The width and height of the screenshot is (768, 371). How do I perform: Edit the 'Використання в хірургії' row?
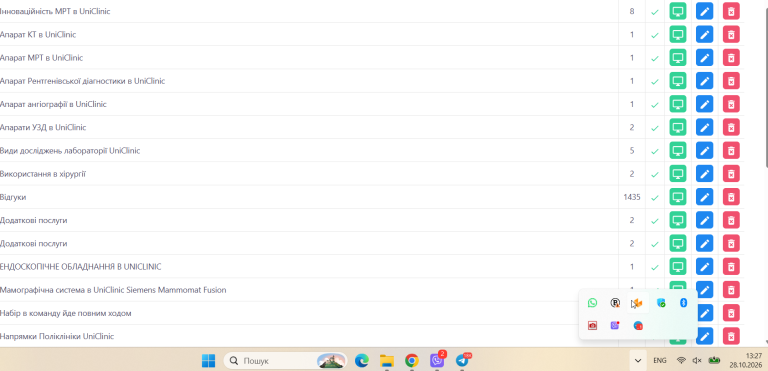(x=704, y=173)
